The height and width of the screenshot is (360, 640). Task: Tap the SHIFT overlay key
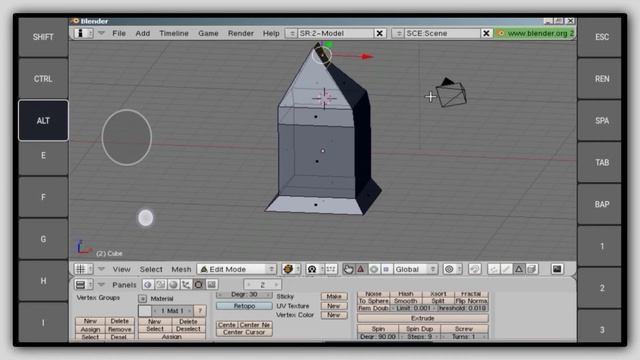[x=43, y=37]
